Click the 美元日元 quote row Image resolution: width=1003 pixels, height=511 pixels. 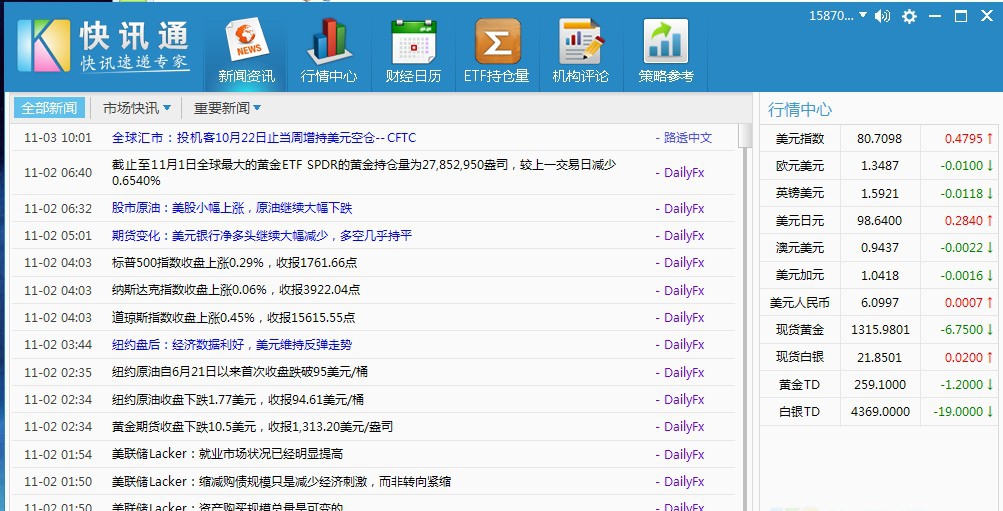coord(879,221)
